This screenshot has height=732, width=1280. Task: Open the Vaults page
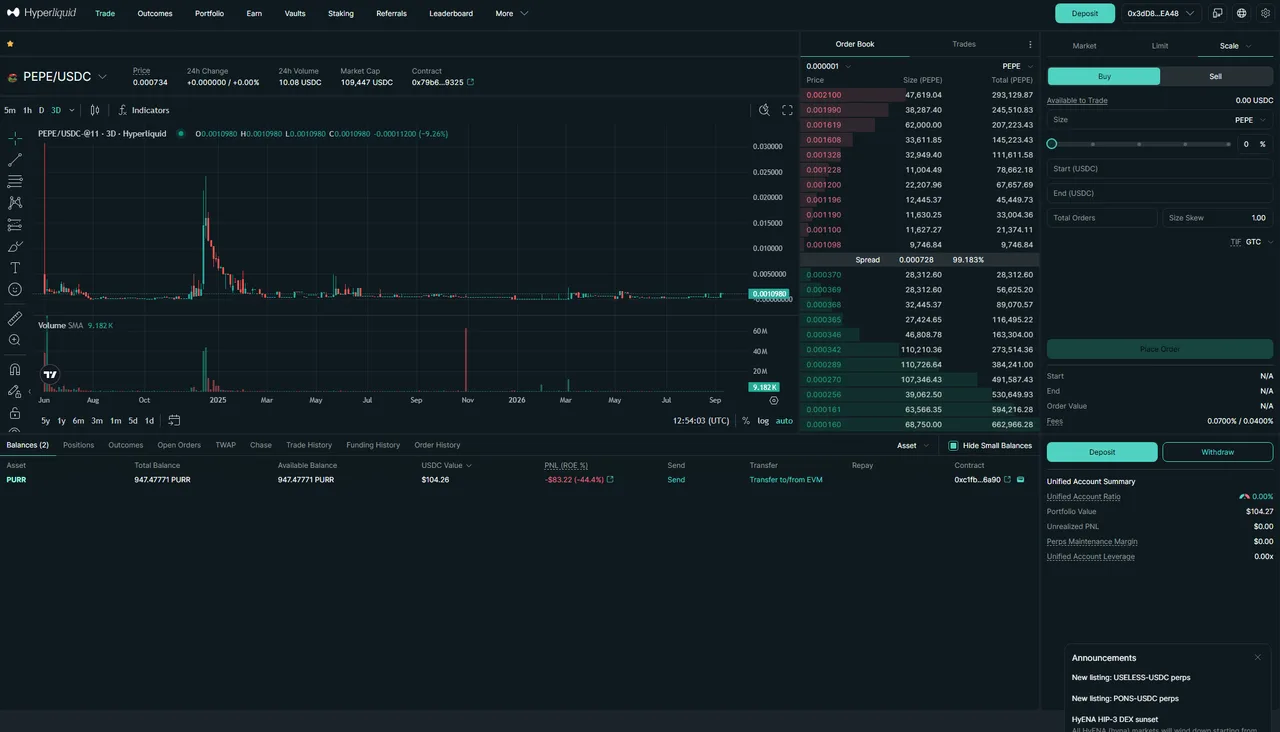point(295,14)
